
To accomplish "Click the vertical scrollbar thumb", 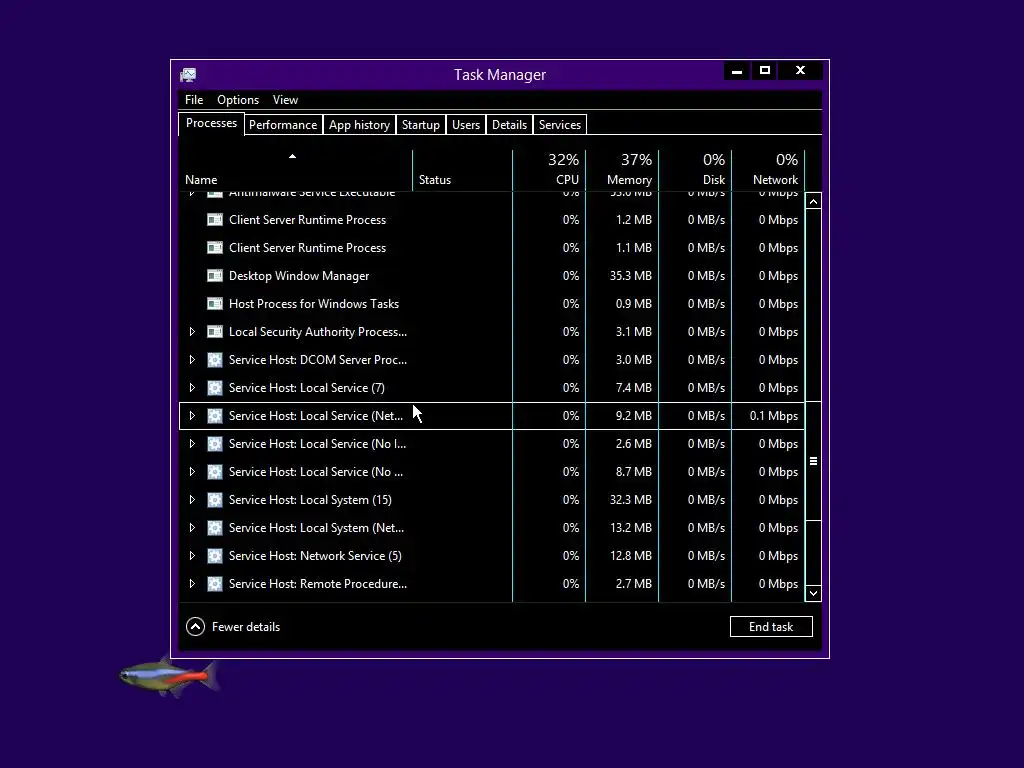I will pyautogui.click(x=813, y=461).
